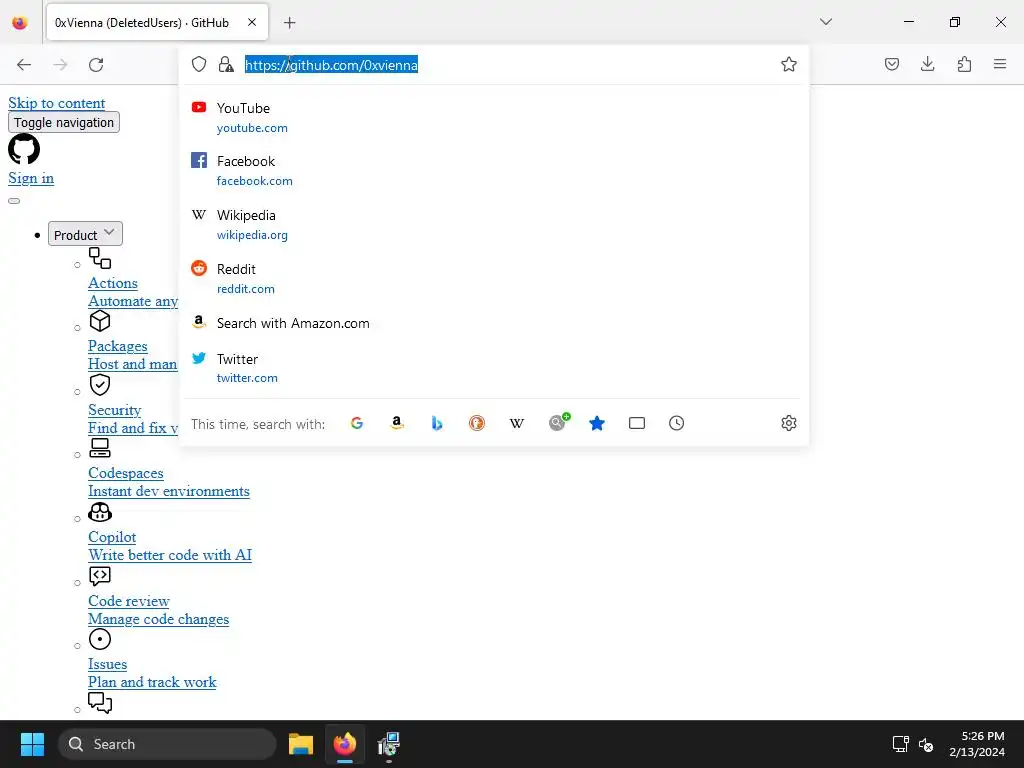The width and height of the screenshot is (1024, 768).
Task: Search with DuckDuckGo one-off icon
Action: (477, 423)
